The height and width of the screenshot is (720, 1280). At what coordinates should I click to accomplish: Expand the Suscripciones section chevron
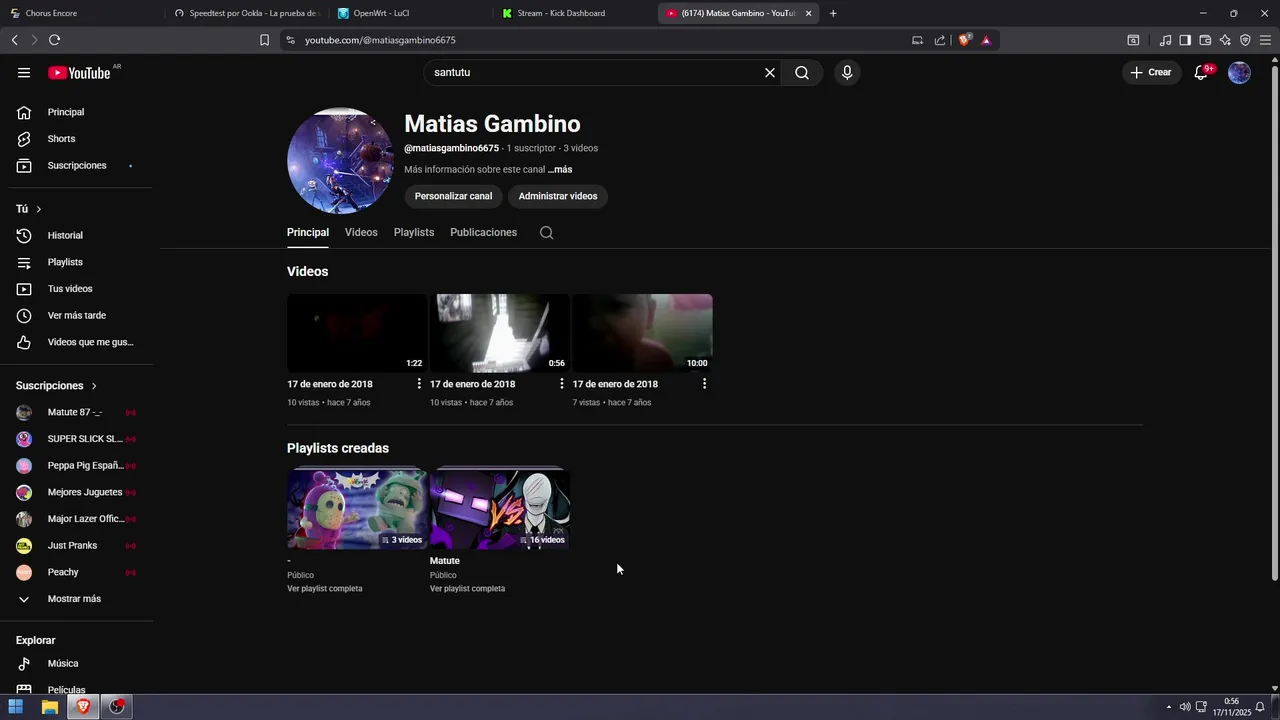[x=94, y=386]
